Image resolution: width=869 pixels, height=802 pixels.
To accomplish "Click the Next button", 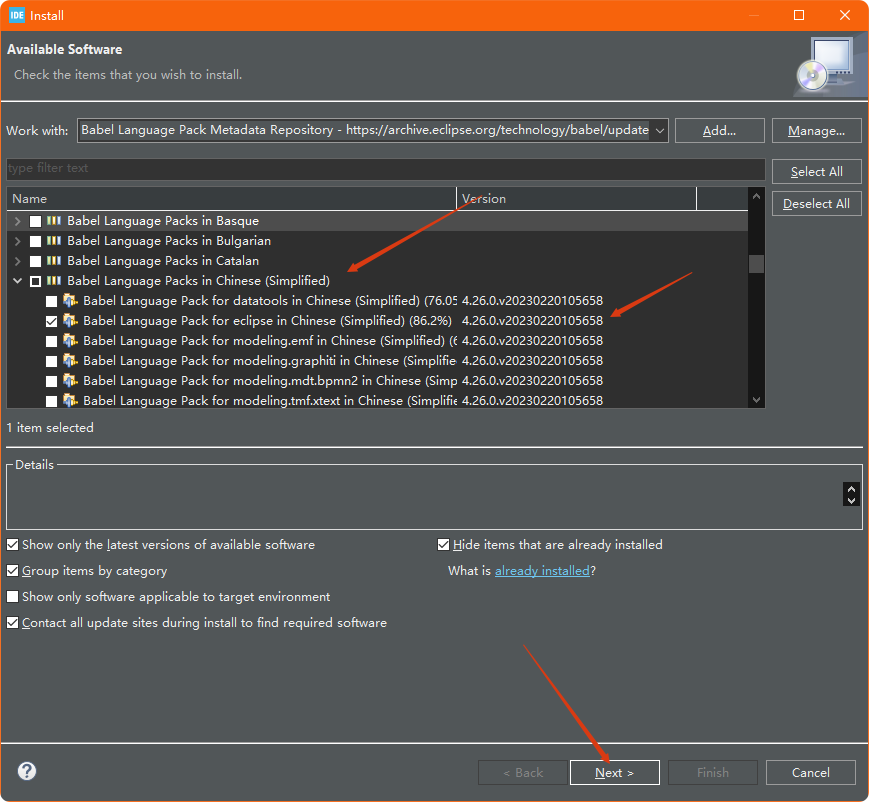I will (x=614, y=772).
